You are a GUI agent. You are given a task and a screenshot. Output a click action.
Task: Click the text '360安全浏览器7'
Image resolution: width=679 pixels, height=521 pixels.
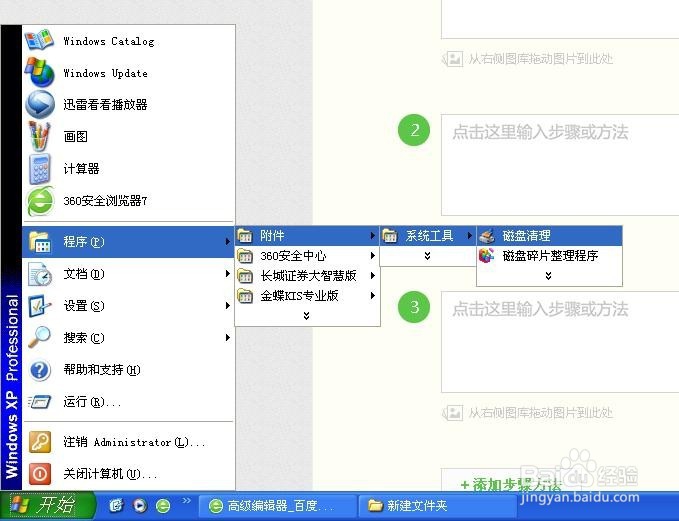pos(105,201)
